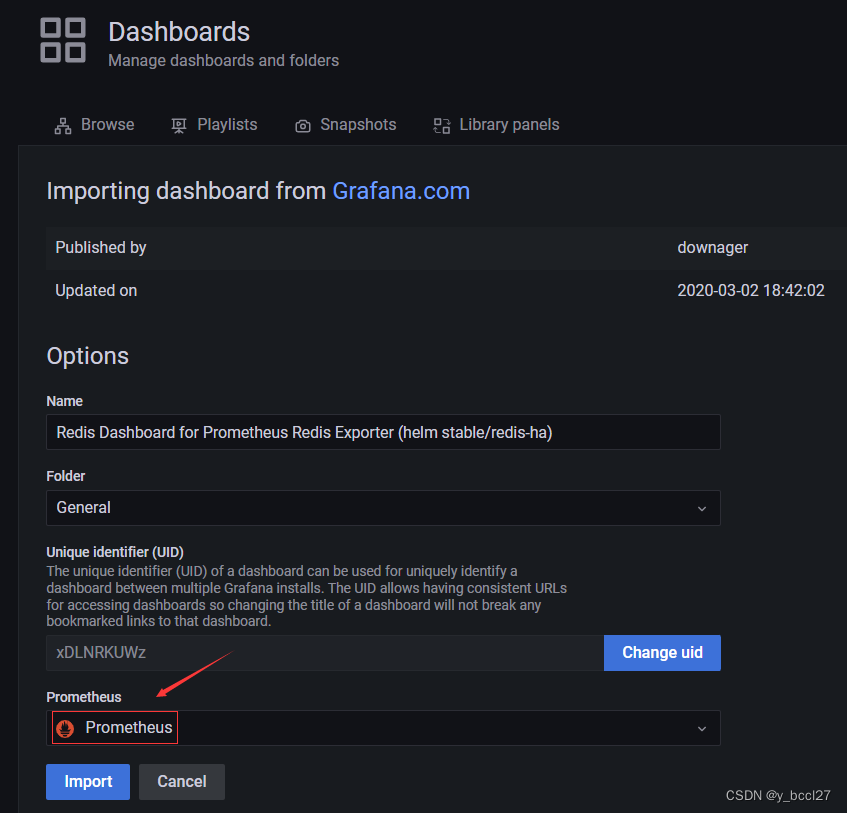Click the 'Manage dashboards and folders' subtitle
The image size is (847, 813).
224,61
